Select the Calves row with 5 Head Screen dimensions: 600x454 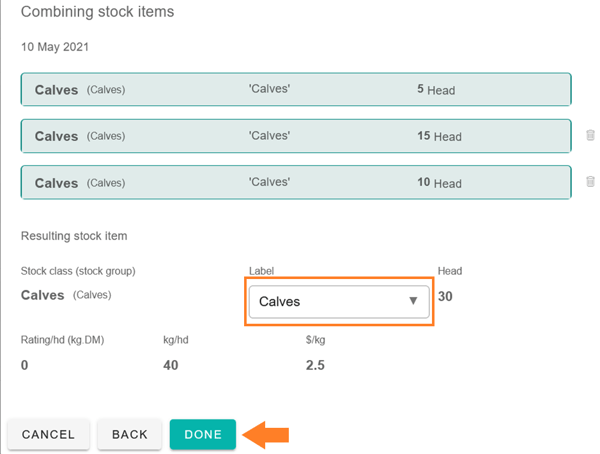tap(295, 90)
